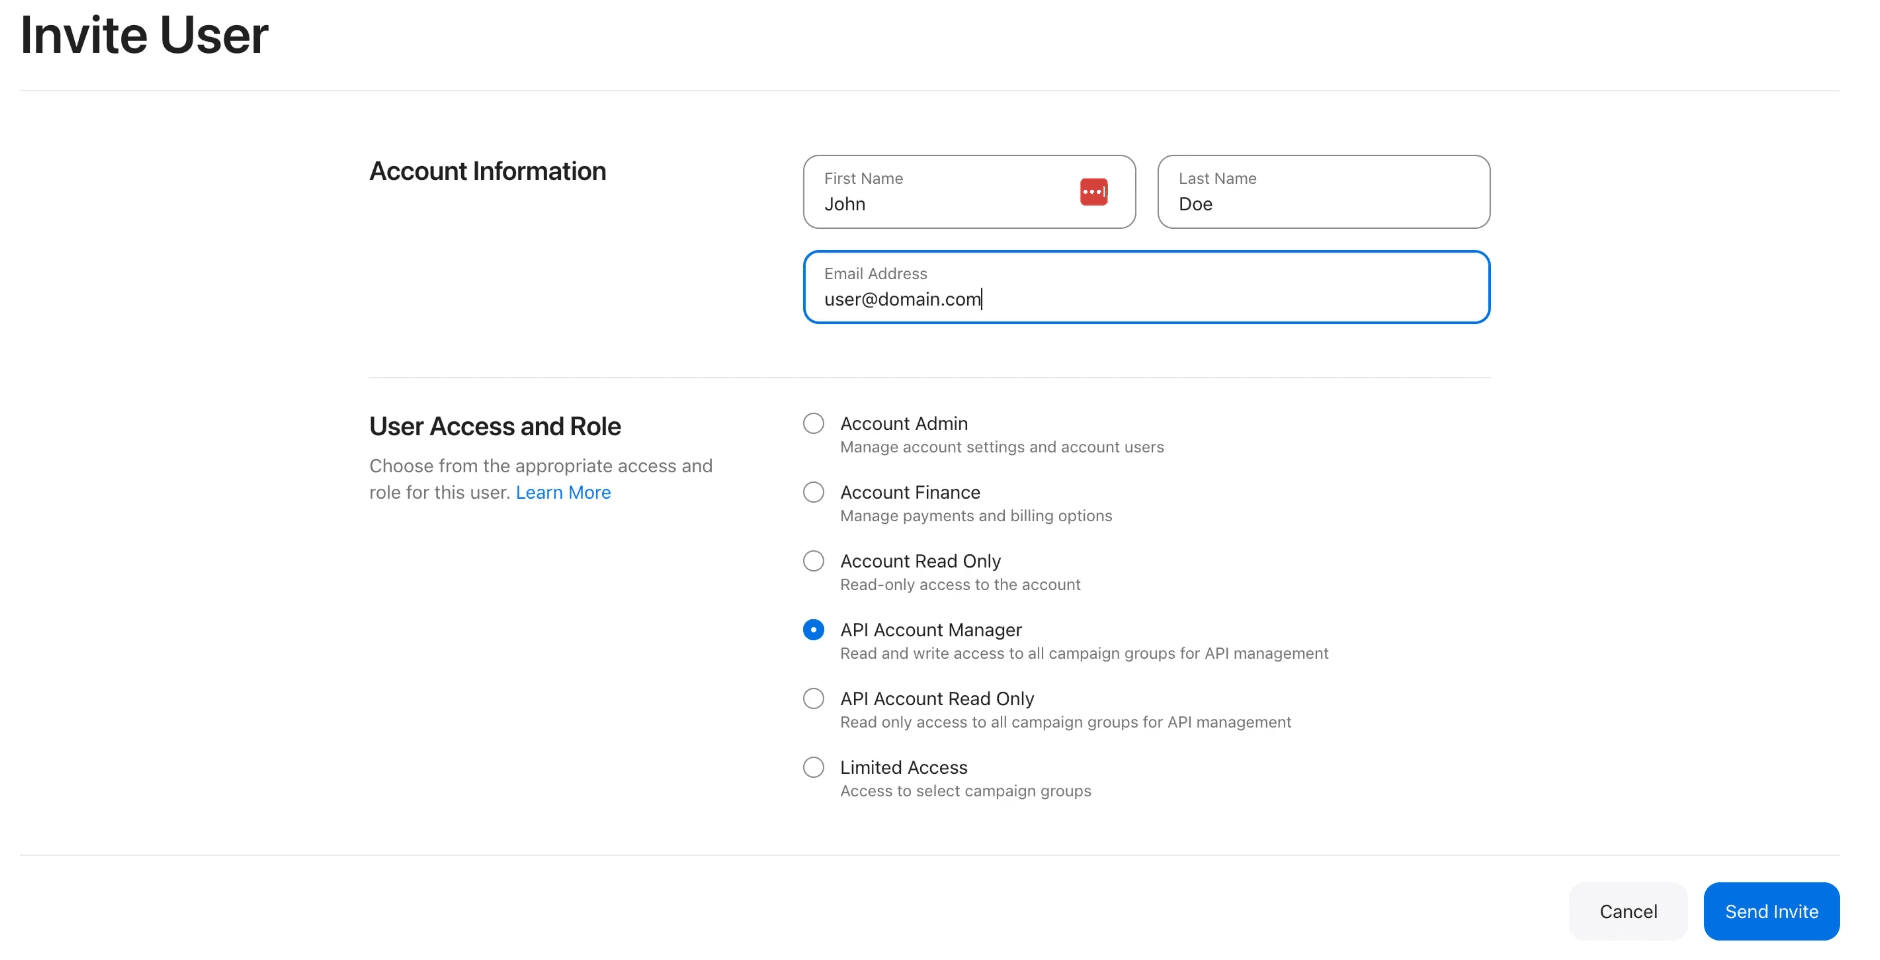Select the Account Finance radio button
The height and width of the screenshot is (960, 1880).
click(x=814, y=493)
